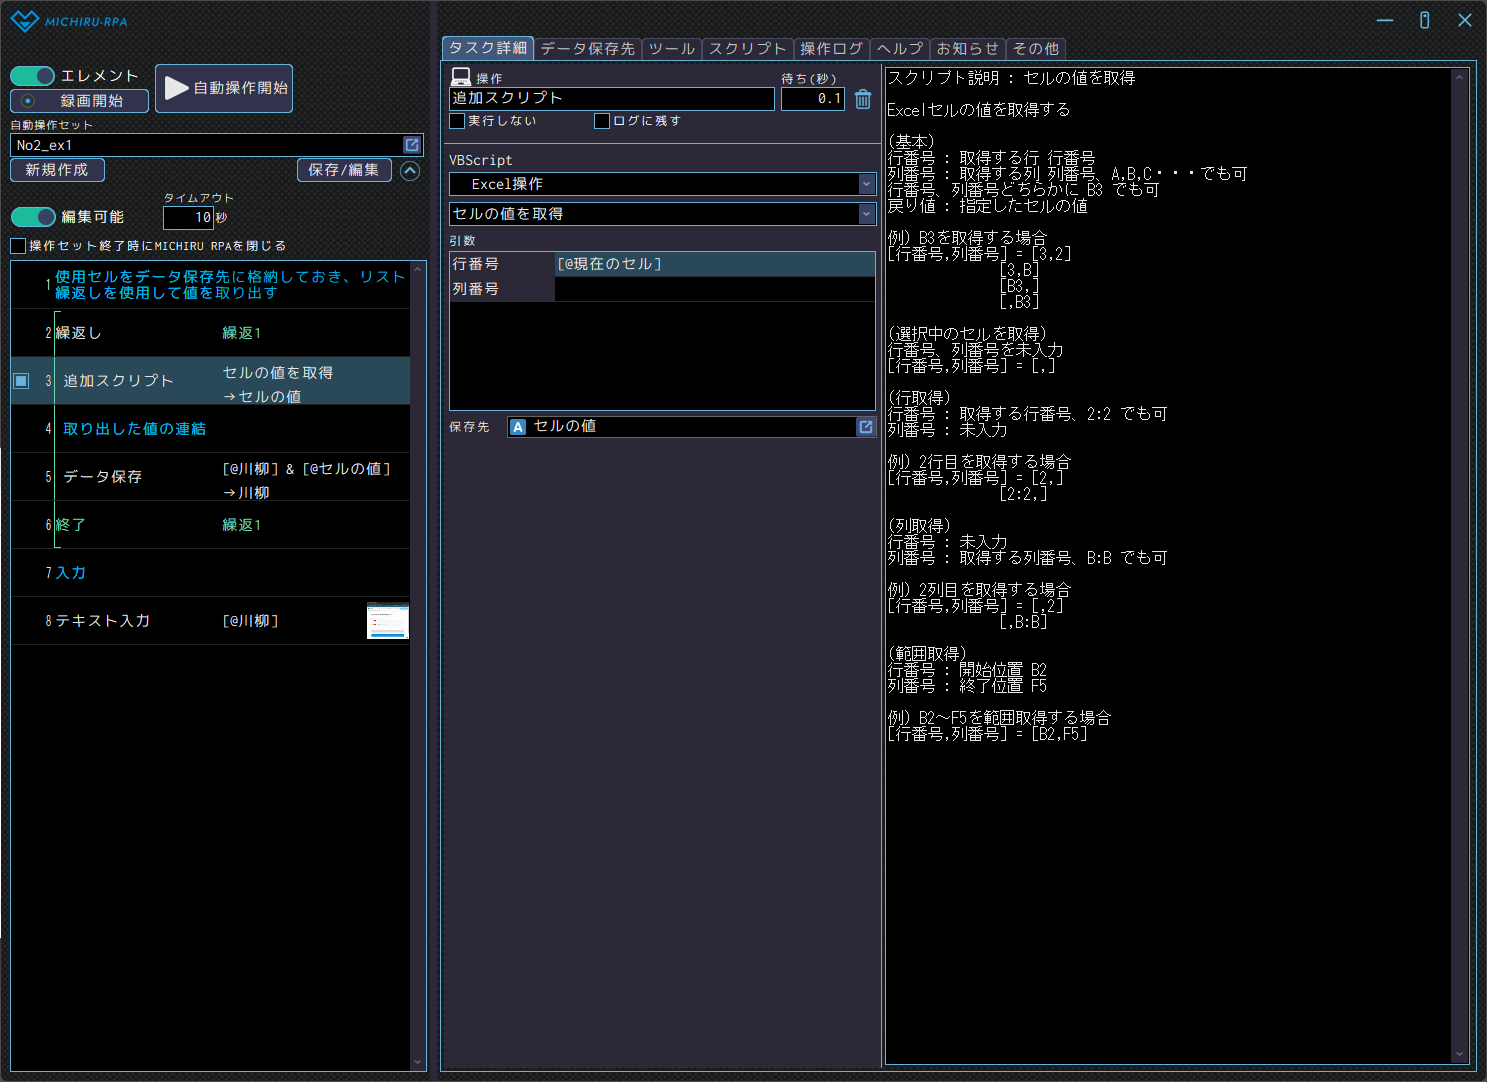Toggle the エレメント switch
1487x1082 pixels.
coord(32,76)
